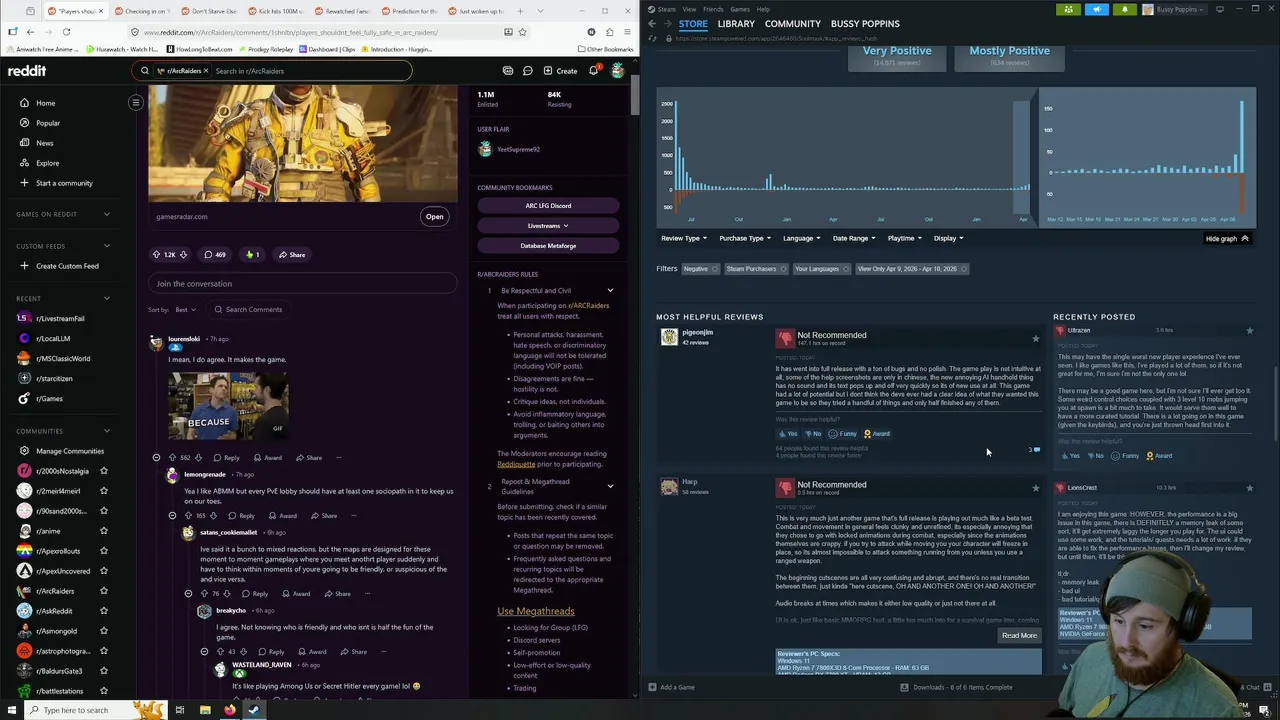This screenshot has height=720, width=1280.
Task: Change comment sort from Best
Action: 184,310
